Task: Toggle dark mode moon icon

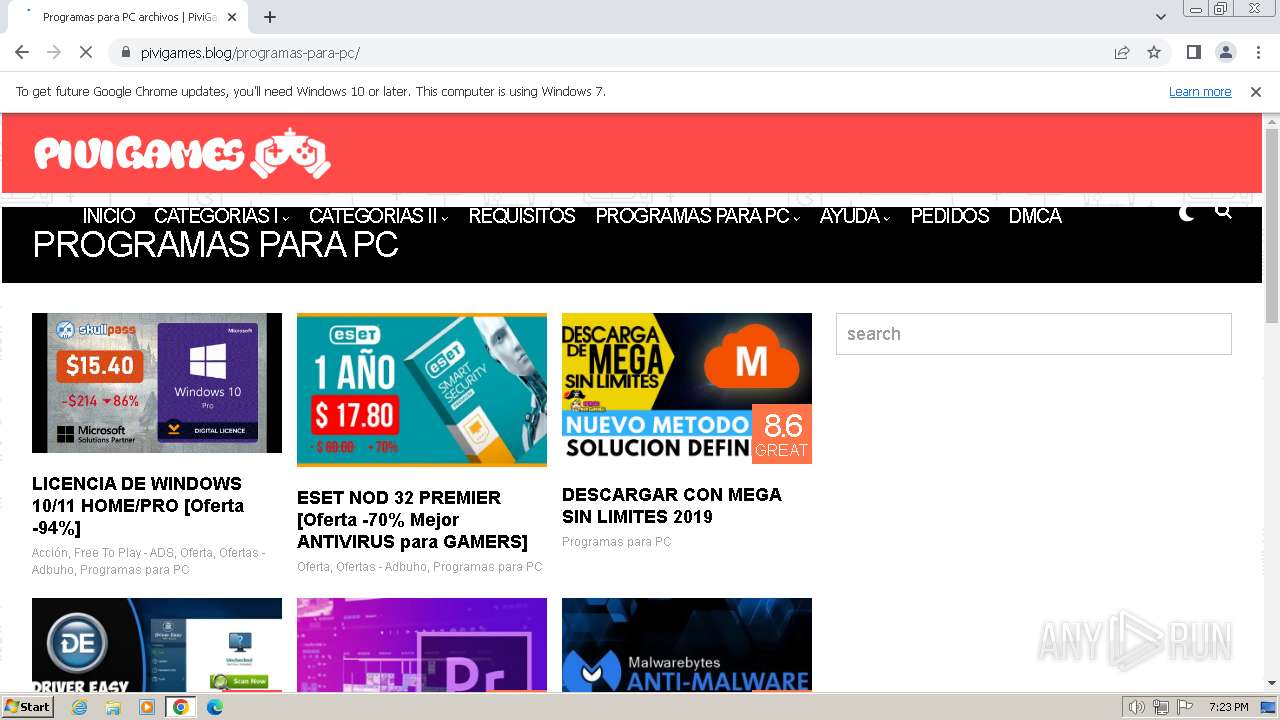Action: (x=1187, y=213)
